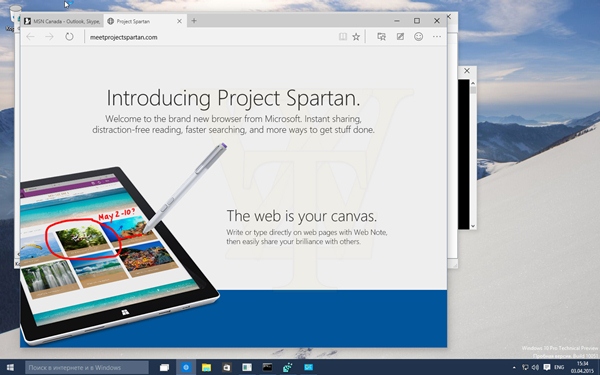This screenshot has height=375, width=600.
Task: Show hidden tray icons arrow
Action: [x=514, y=367]
